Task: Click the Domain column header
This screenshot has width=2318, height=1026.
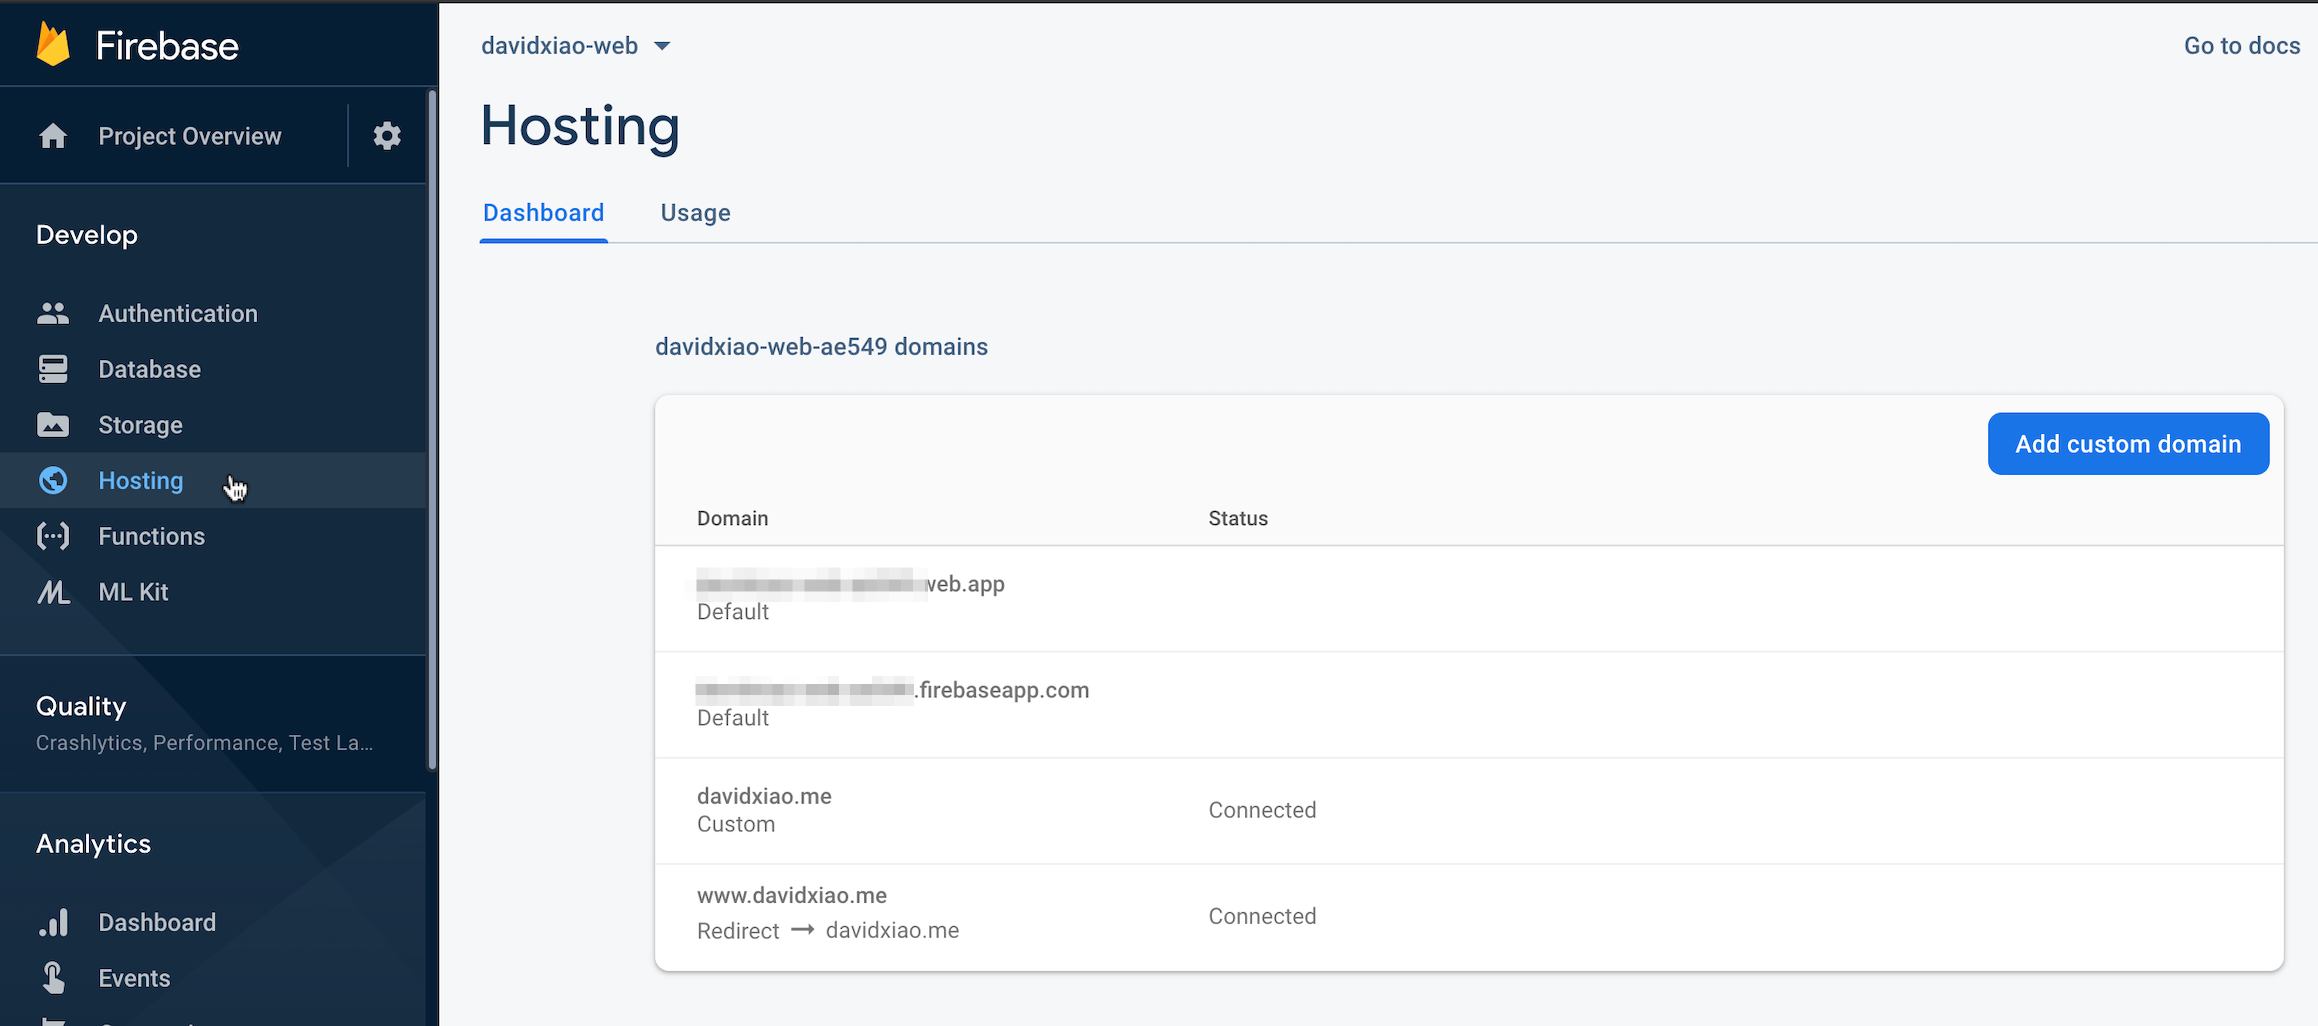Action: click(733, 518)
